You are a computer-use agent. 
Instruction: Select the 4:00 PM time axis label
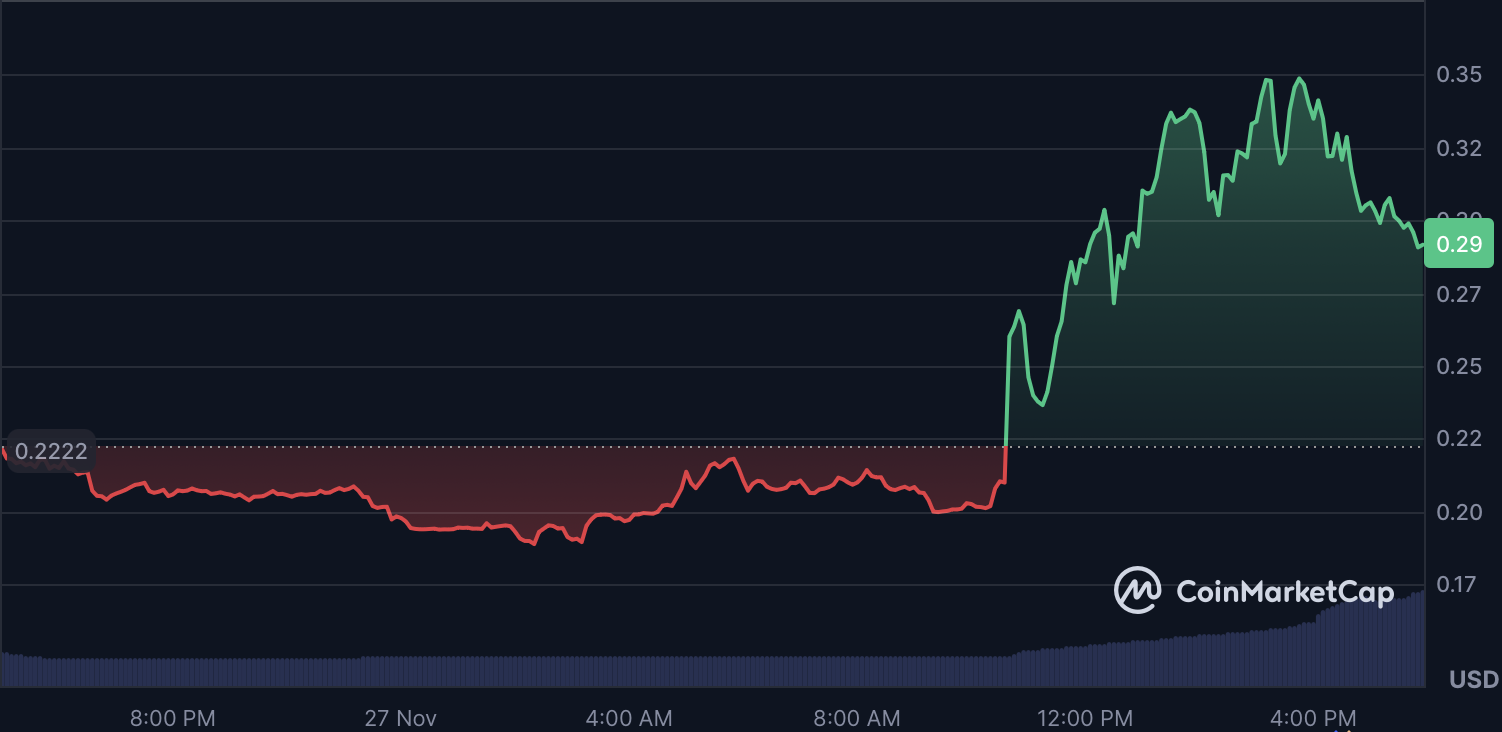(x=1312, y=718)
